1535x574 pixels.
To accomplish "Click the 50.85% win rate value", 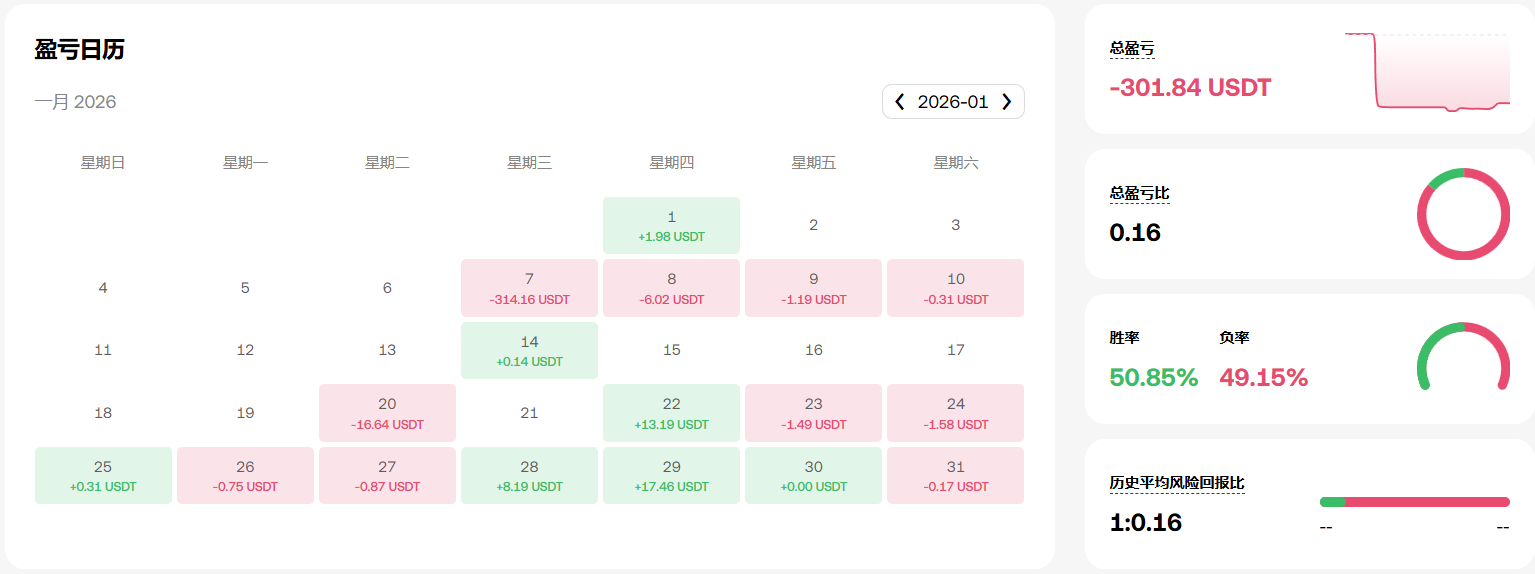I will click(1154, 377).
